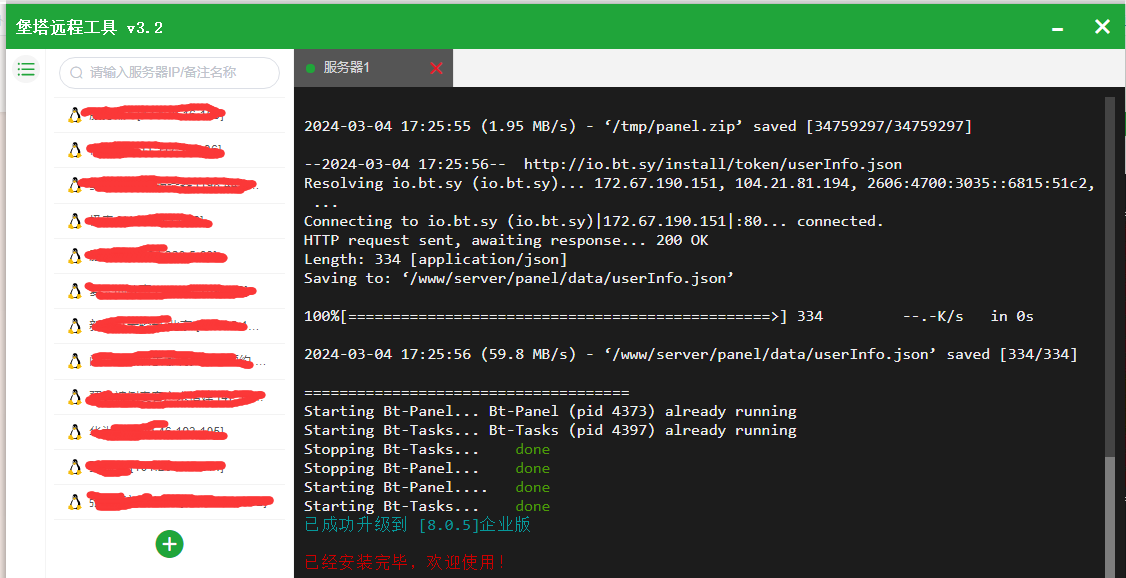Viewport: 1126px width, 578px height.
Task: Click the penguin icon of the last server
Action: pos(74,501)
